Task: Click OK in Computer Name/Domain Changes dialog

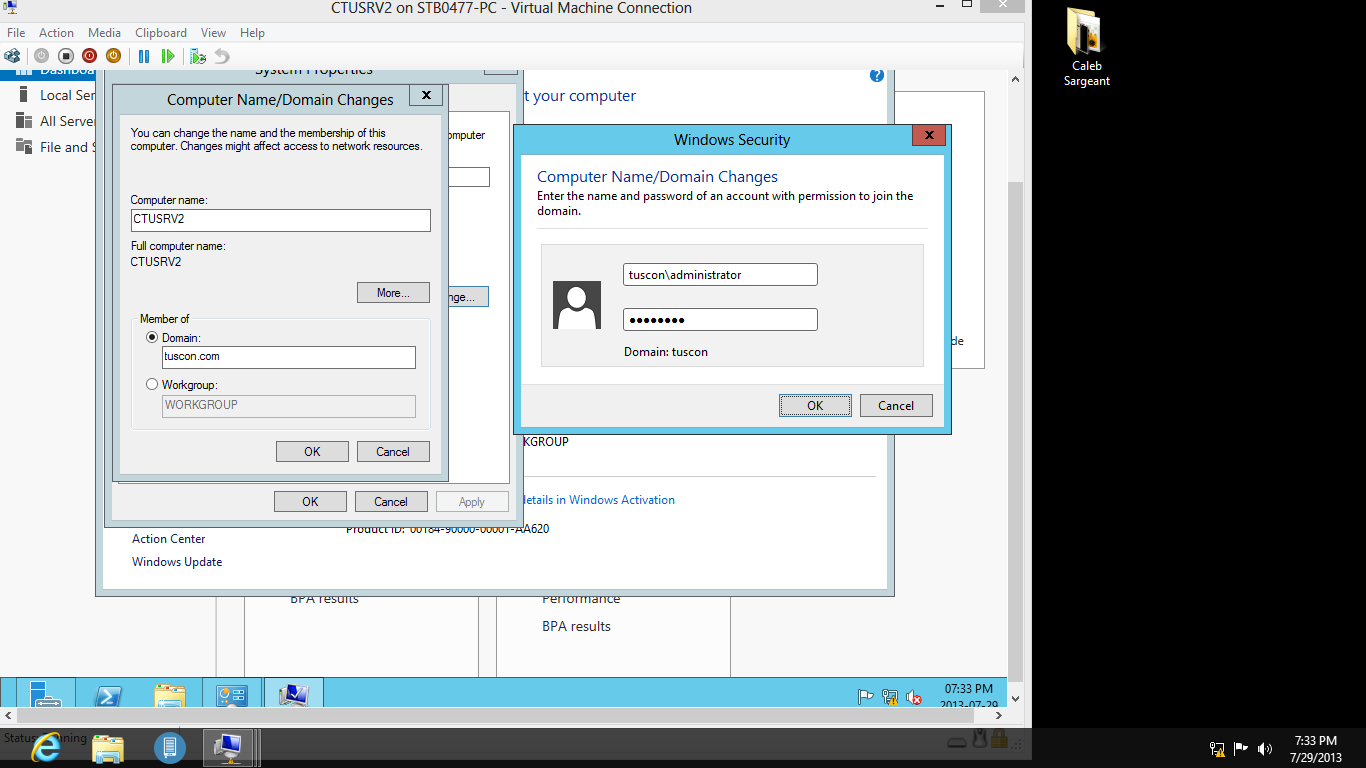Action: tap(312, 451)
